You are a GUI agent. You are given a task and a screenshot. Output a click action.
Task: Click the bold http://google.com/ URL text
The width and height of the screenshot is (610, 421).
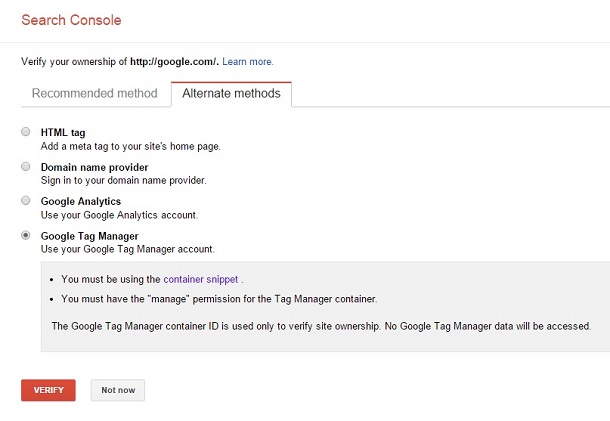click(x=174, y=62)
